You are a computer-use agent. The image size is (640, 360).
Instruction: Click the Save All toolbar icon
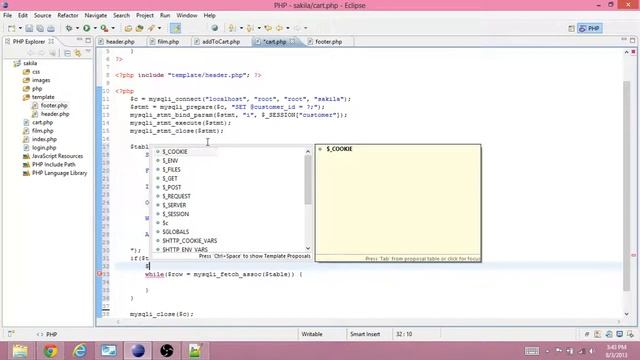click(40, 28)
